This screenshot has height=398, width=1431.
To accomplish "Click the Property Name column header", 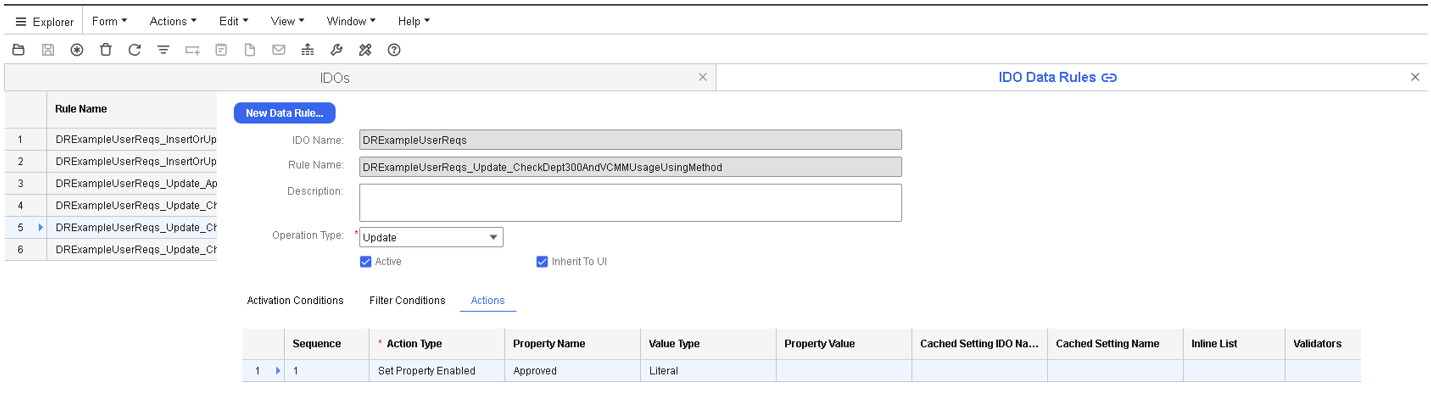I will click(x=573, y=343).
